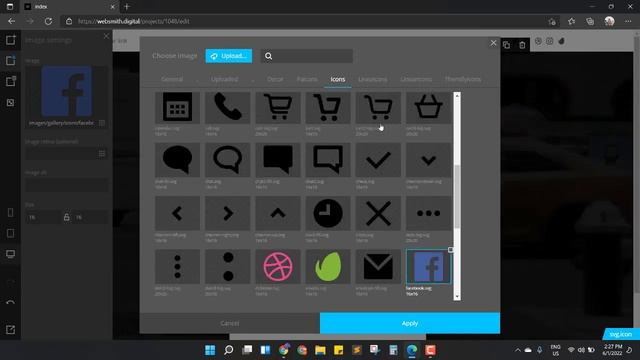Viewport: 640px width, 360px height.
Task: Click the external edit icon at sidebar bottom
Action: (11, 329)
